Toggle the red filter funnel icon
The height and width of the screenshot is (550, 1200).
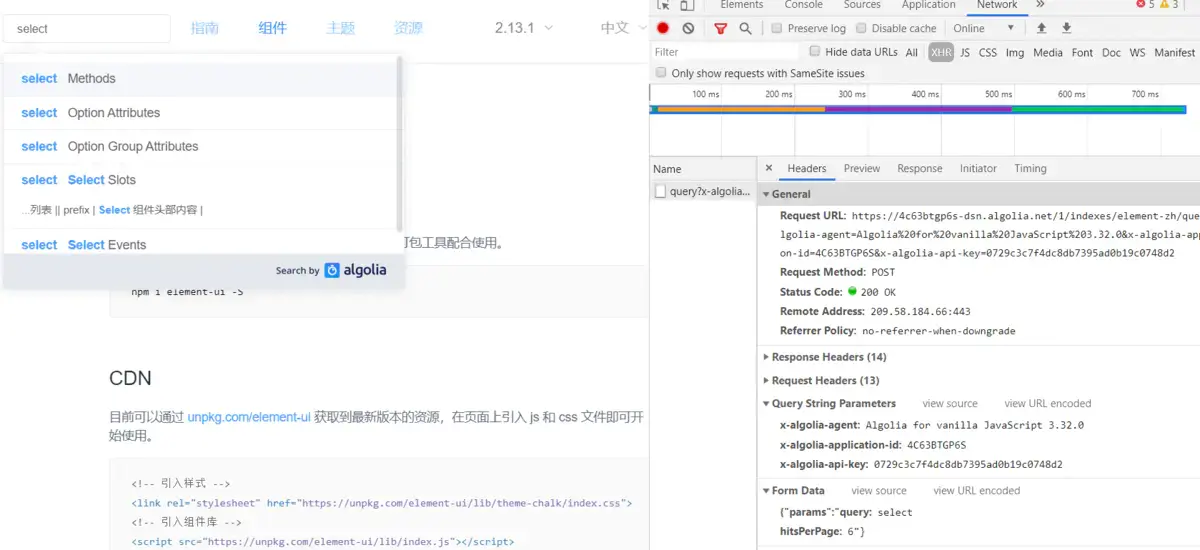click(720, 28)
